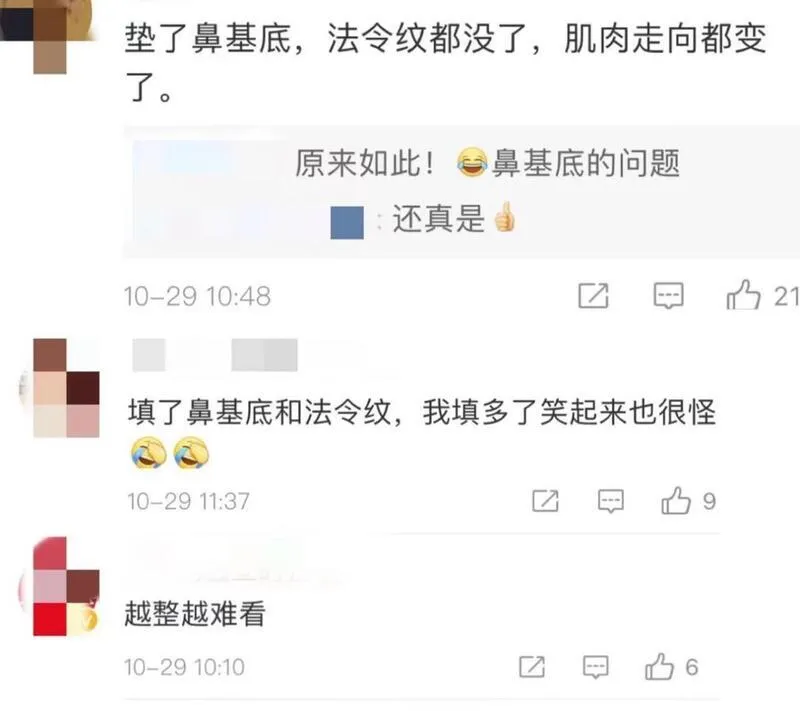The width and height of the screenshot is (800, 711).
Task: Open the nested reply 原来如此！鼻基底的问题
Action: [487, 163]
